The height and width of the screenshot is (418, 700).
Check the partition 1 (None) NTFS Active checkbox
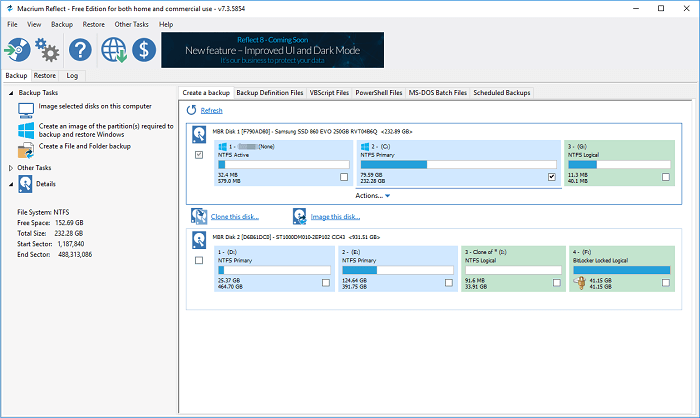pos(344,177)
